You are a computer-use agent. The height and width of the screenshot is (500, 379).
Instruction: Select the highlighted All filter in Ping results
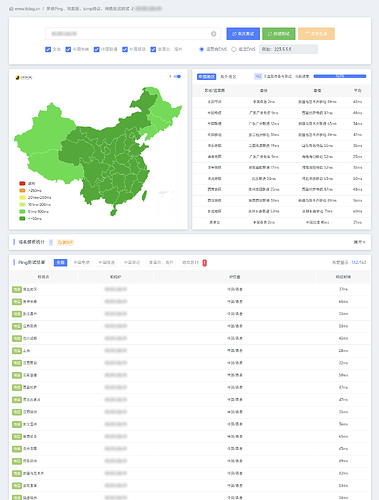point(60,263)
